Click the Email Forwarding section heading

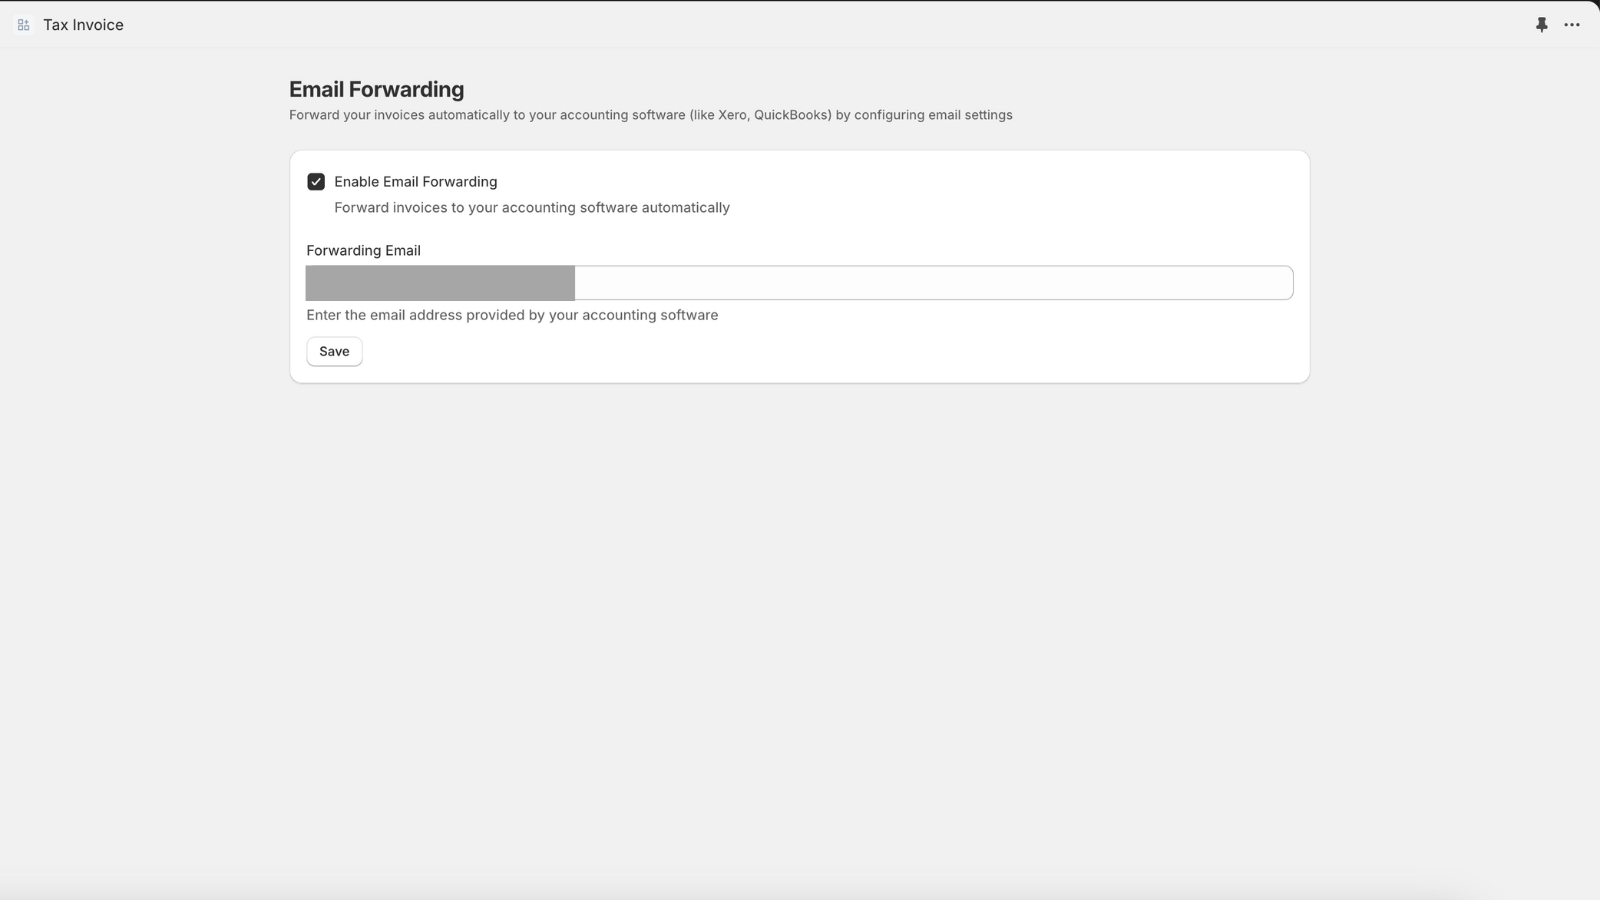pyautogui.click(x=375, y=89)
